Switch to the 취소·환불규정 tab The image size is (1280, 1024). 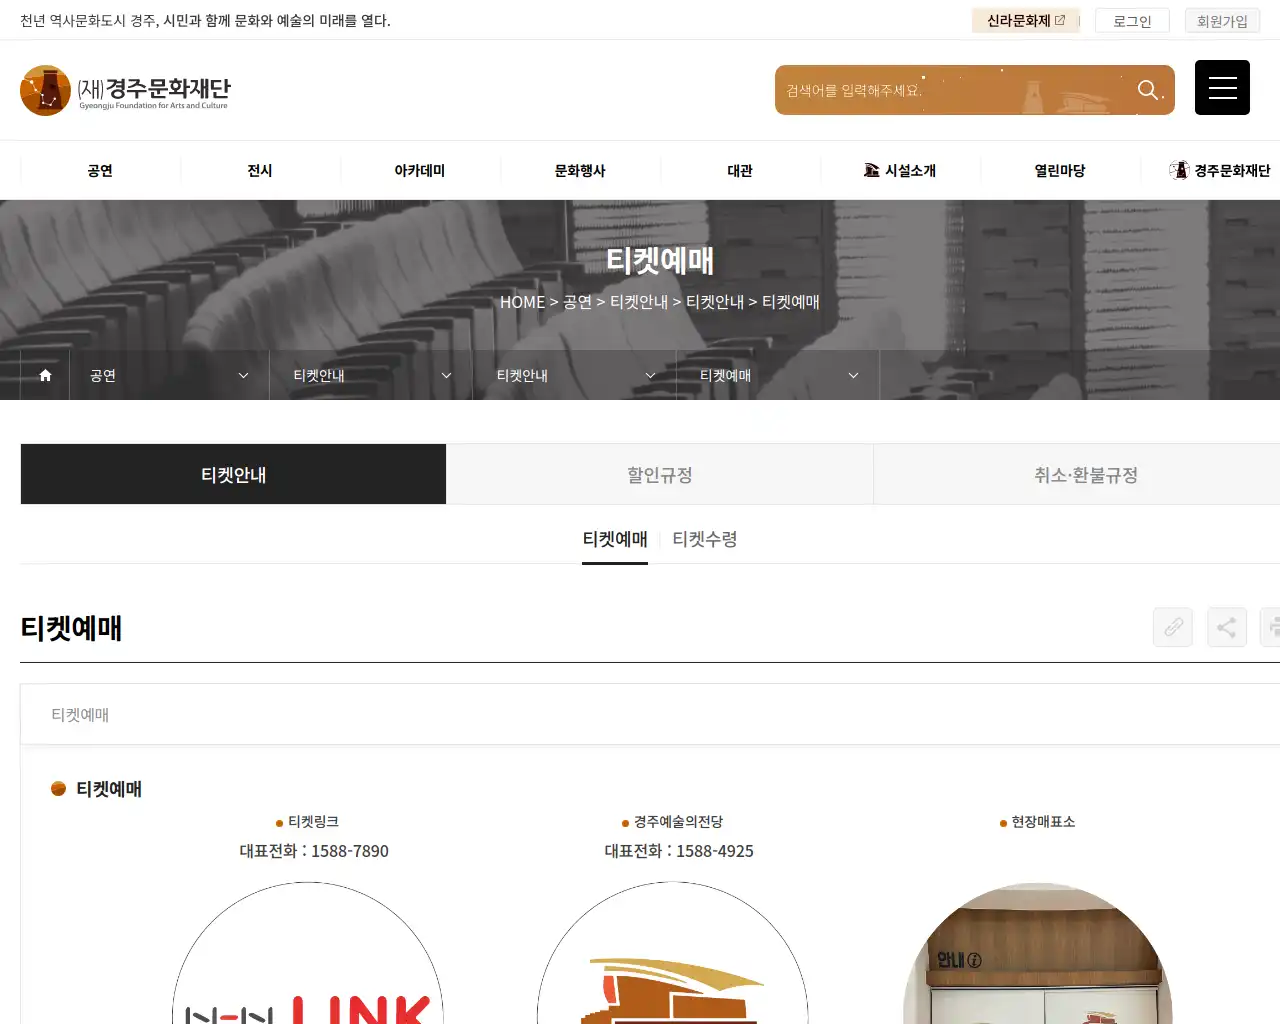click(1085, 475)
